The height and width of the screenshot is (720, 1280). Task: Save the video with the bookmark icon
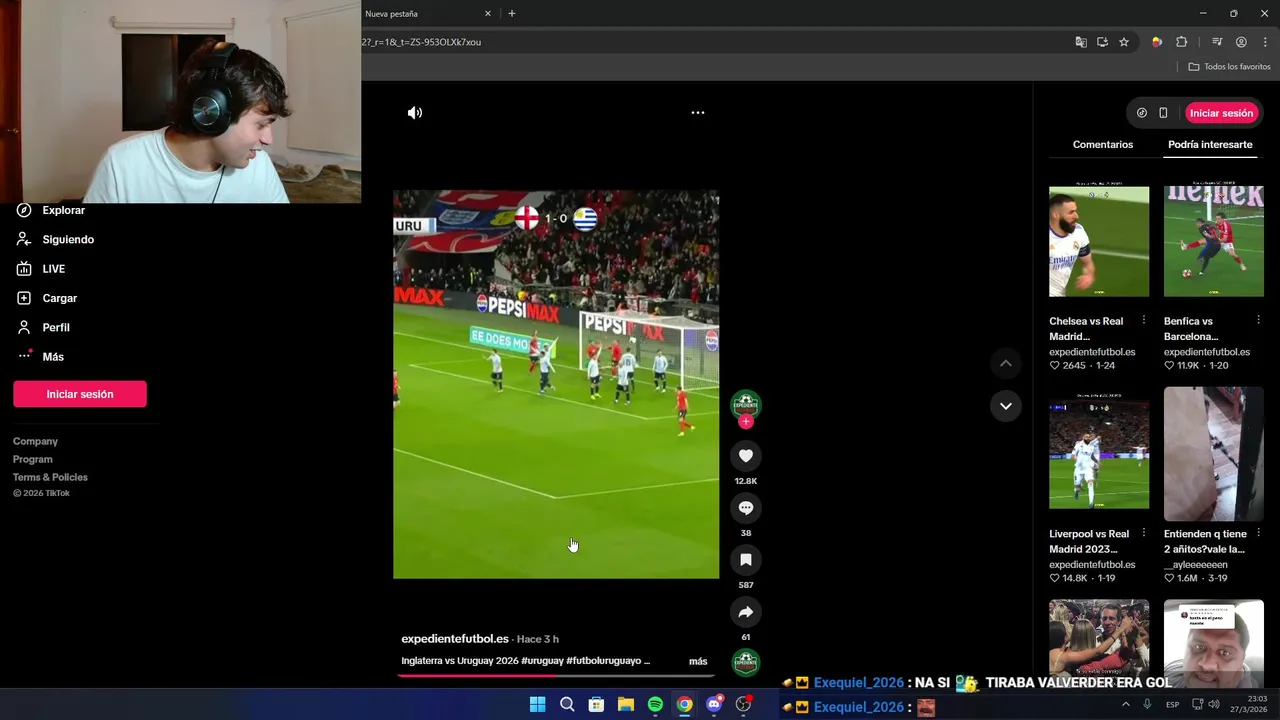(746, 560)
